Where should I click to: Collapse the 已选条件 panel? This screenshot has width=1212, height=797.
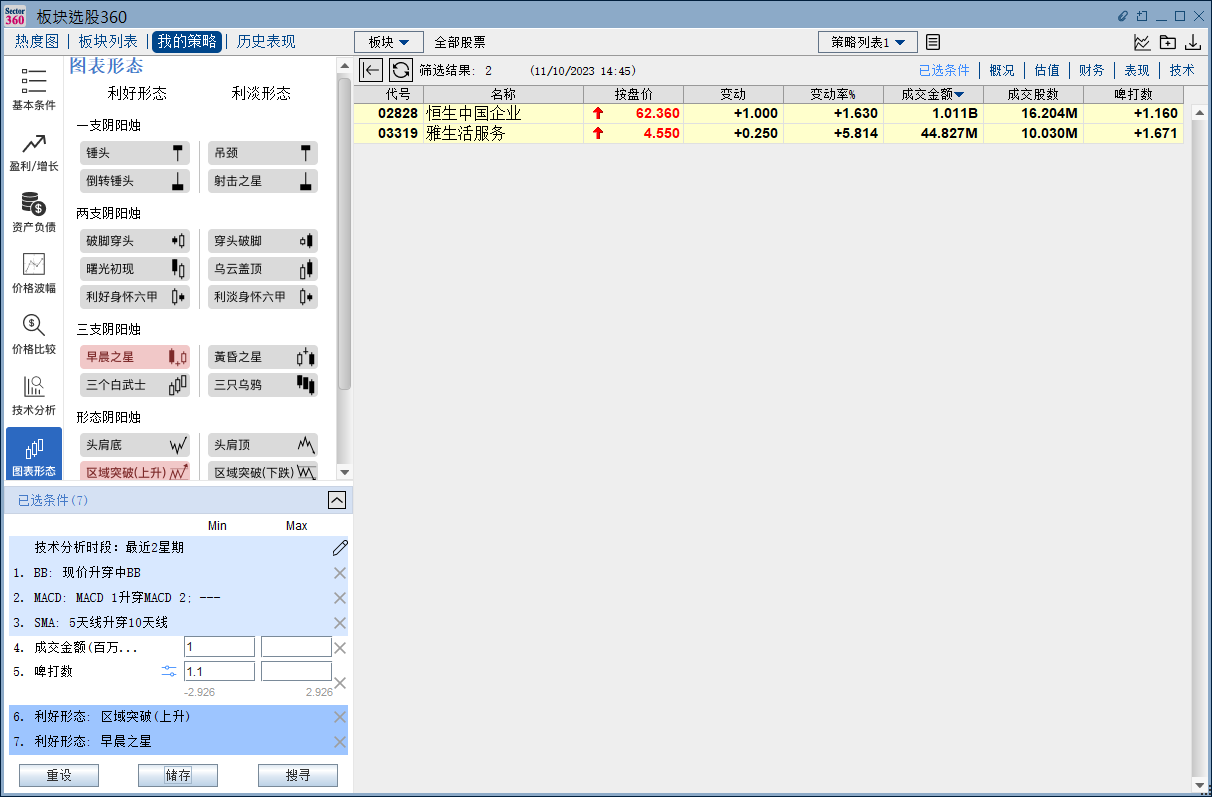(x=337, y=500)
